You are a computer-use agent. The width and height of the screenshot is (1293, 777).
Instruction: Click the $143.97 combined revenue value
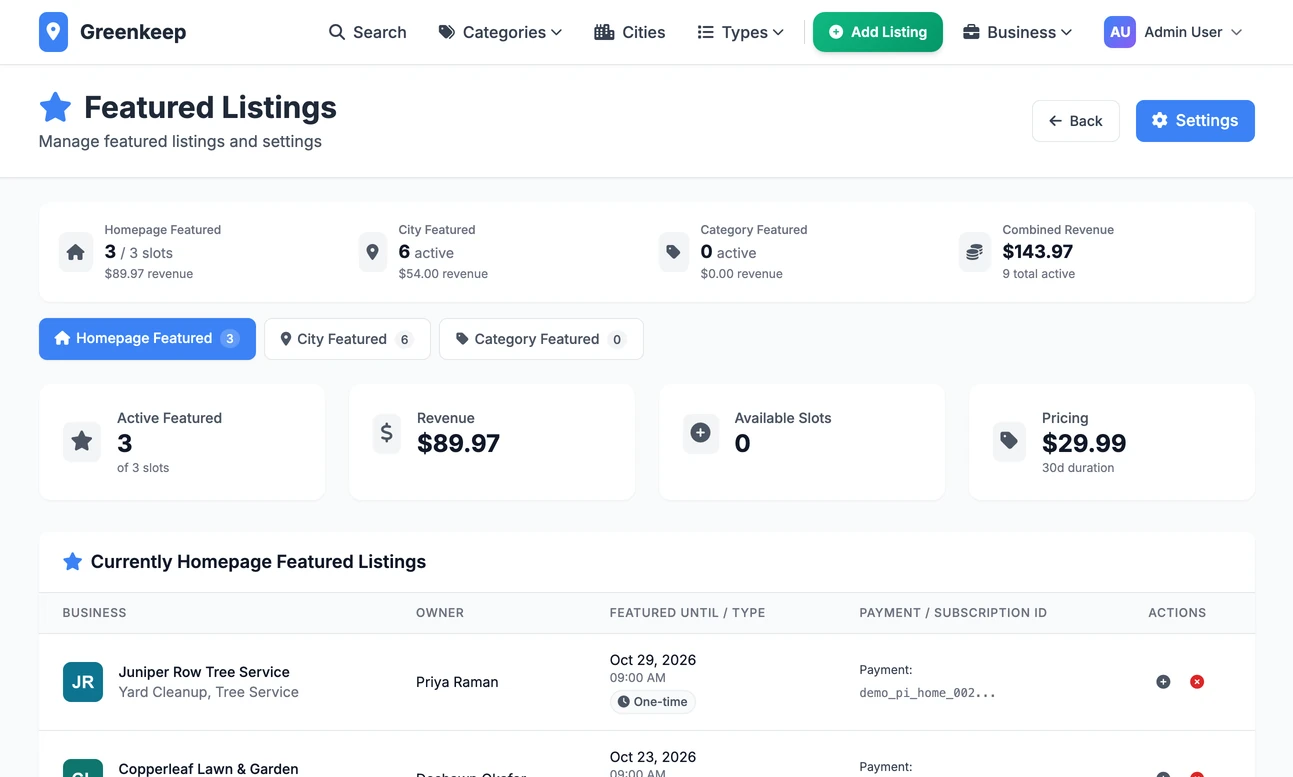pyautogui.click(x=1038, y=252)
